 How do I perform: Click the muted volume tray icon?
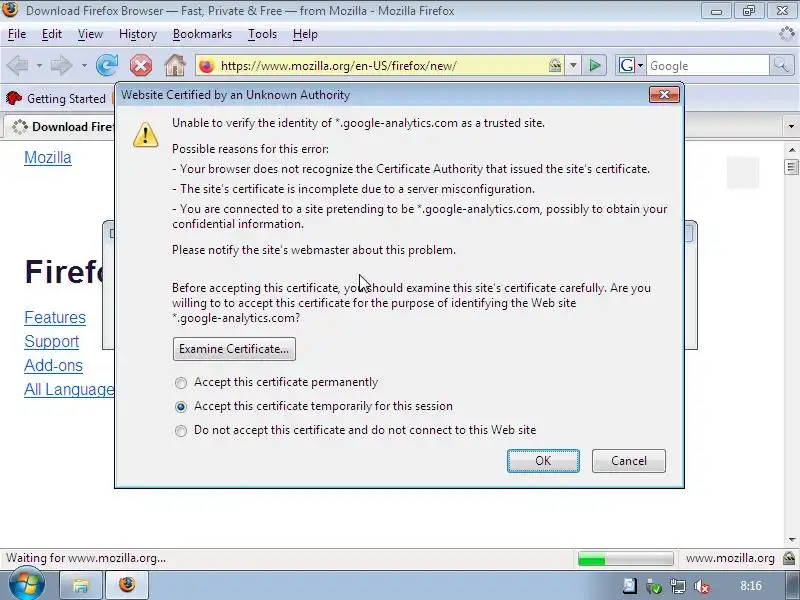click(702, 586)
